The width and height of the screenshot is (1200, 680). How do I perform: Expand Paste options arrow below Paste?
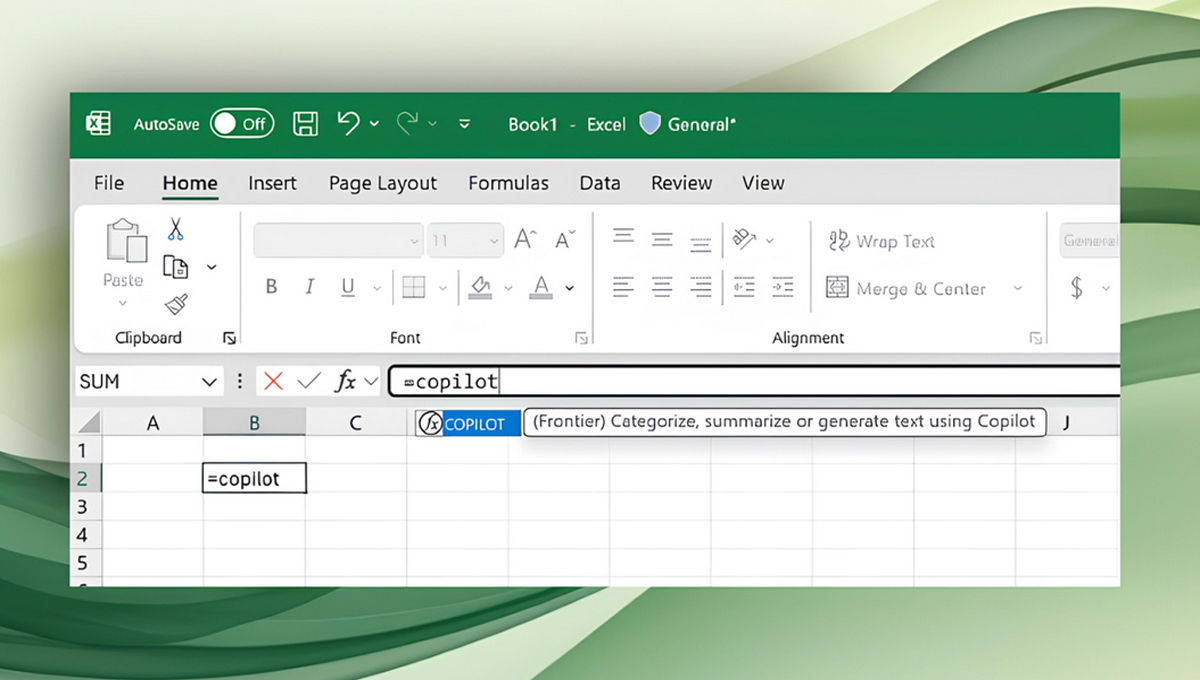tap(123, 303)
